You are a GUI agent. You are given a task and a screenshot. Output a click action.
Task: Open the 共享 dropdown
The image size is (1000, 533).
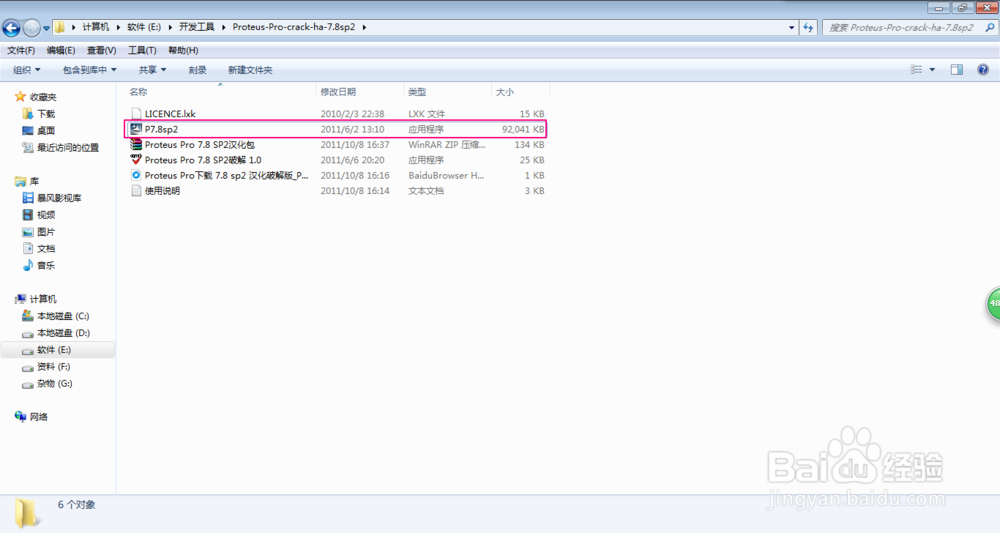tap(152, 70)
